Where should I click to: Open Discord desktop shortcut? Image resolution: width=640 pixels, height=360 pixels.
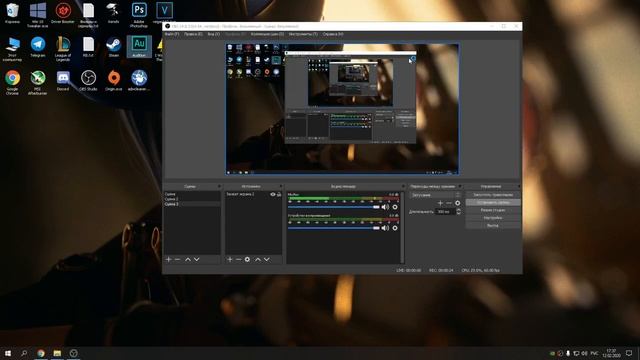tap(63, 80)
